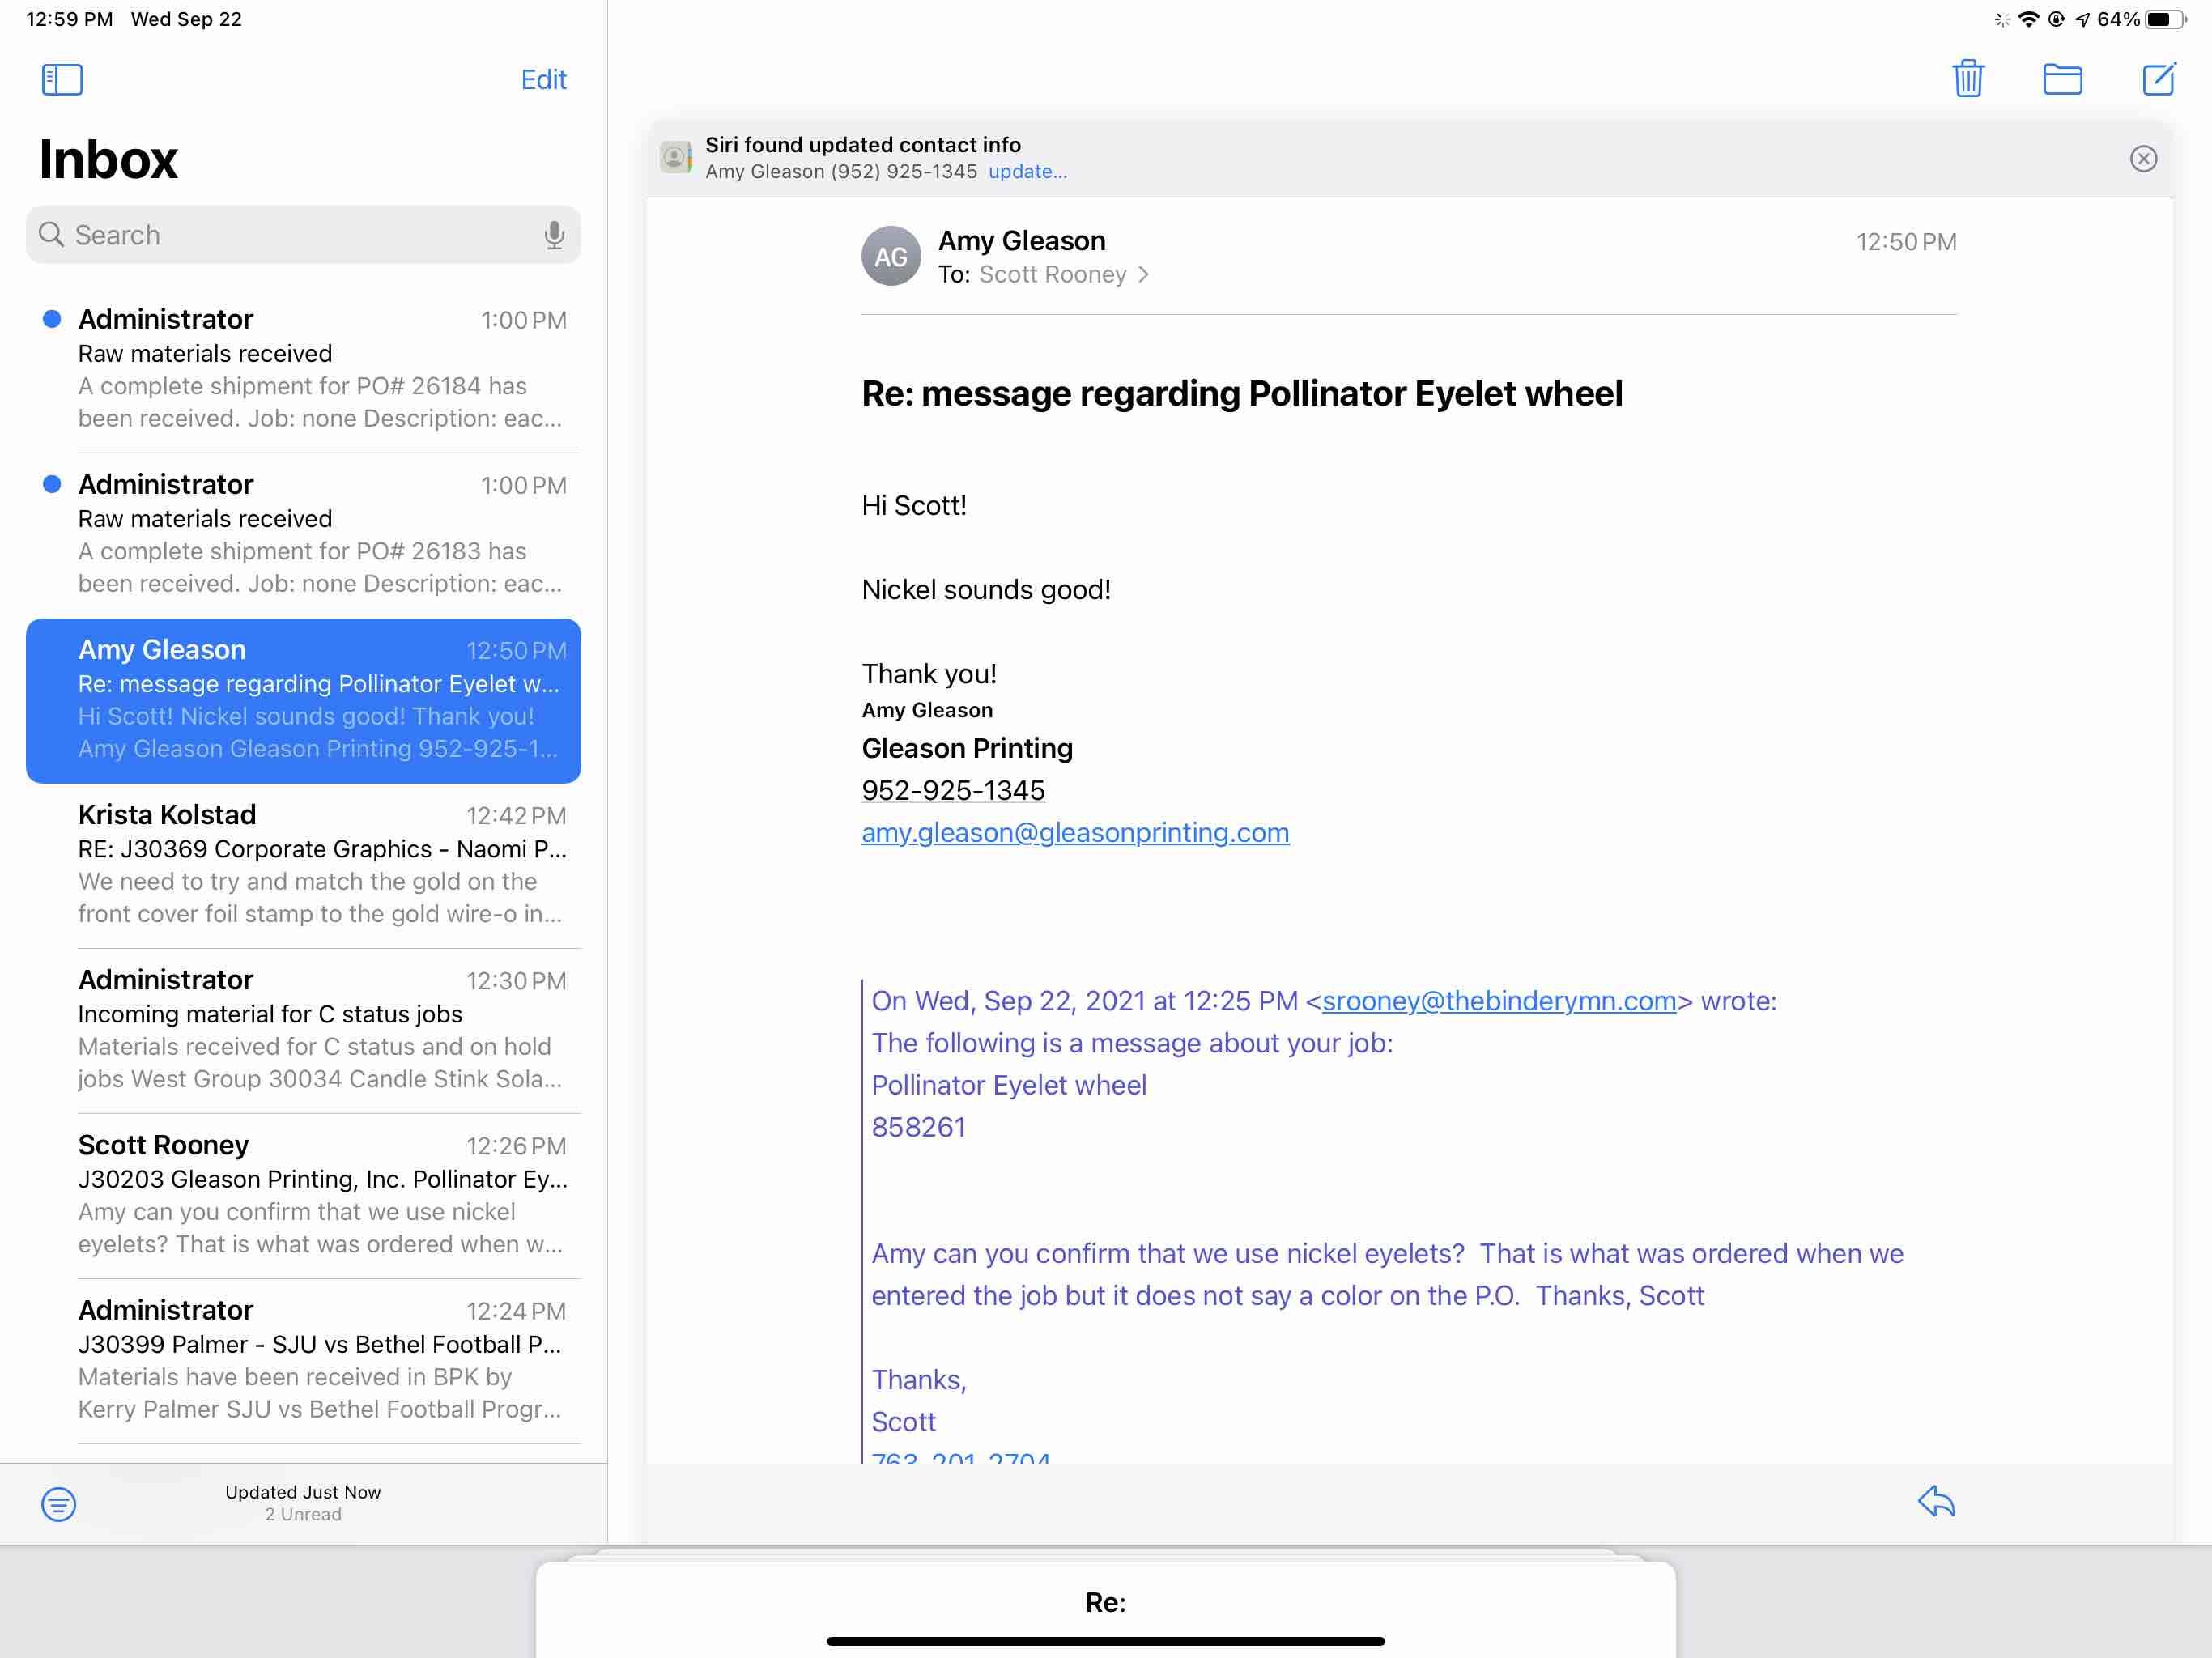The image size is (2212, 1658).
Task: Open the inbox filter icon
Action: pyautogui.click(x=59, y=1503)
